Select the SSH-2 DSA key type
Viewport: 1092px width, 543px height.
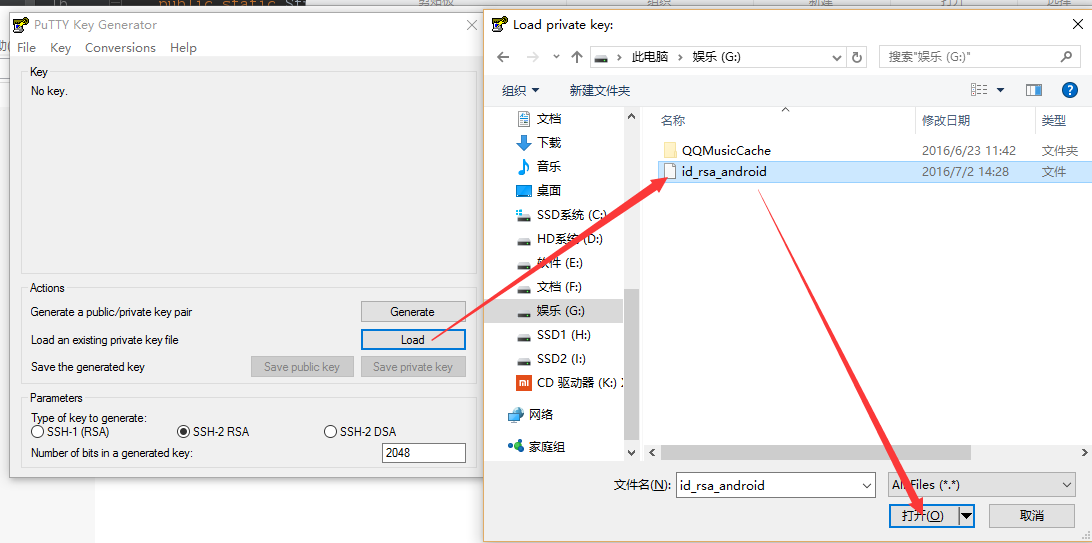click(360, 432)
